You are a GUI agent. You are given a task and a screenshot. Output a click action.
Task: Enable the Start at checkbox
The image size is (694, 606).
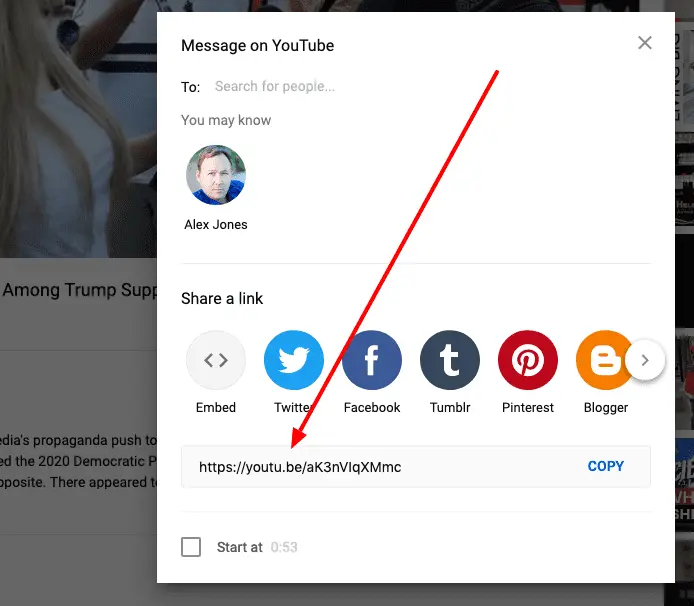pyautogui.click(x=191, y=547)
